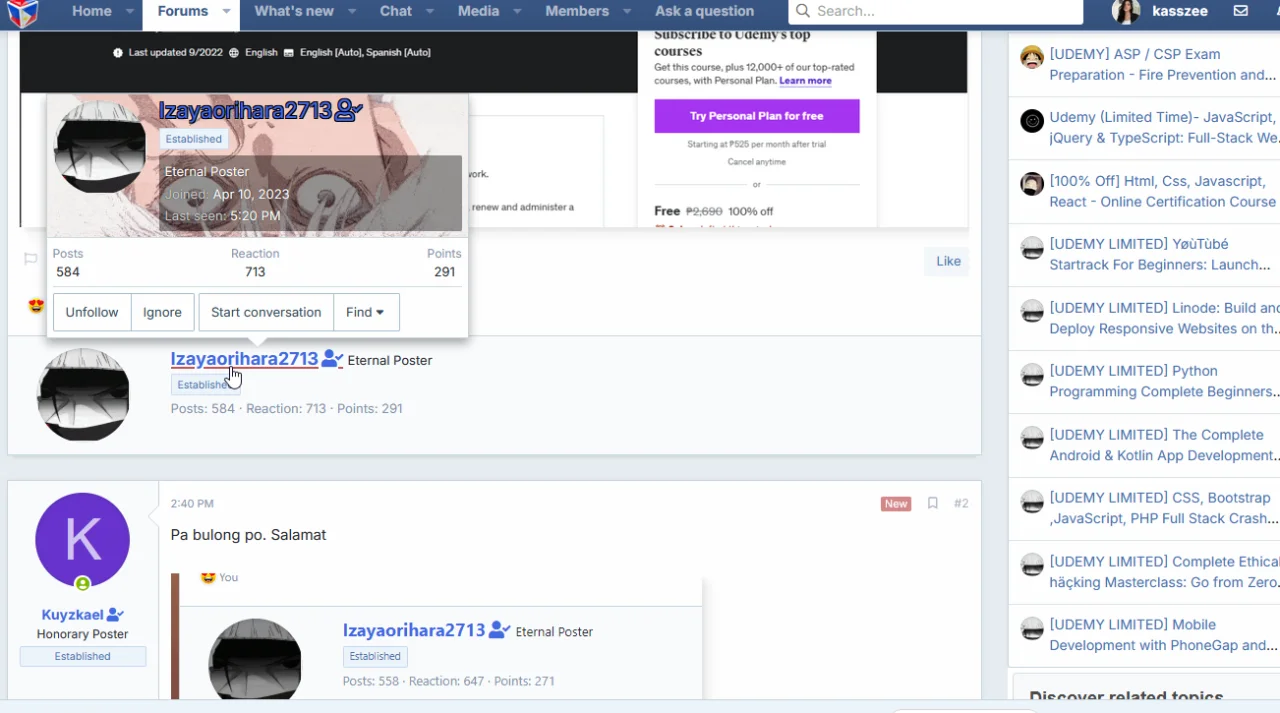
Task: Click the avatar beside the Linode thread
Action: (1032, 311)
